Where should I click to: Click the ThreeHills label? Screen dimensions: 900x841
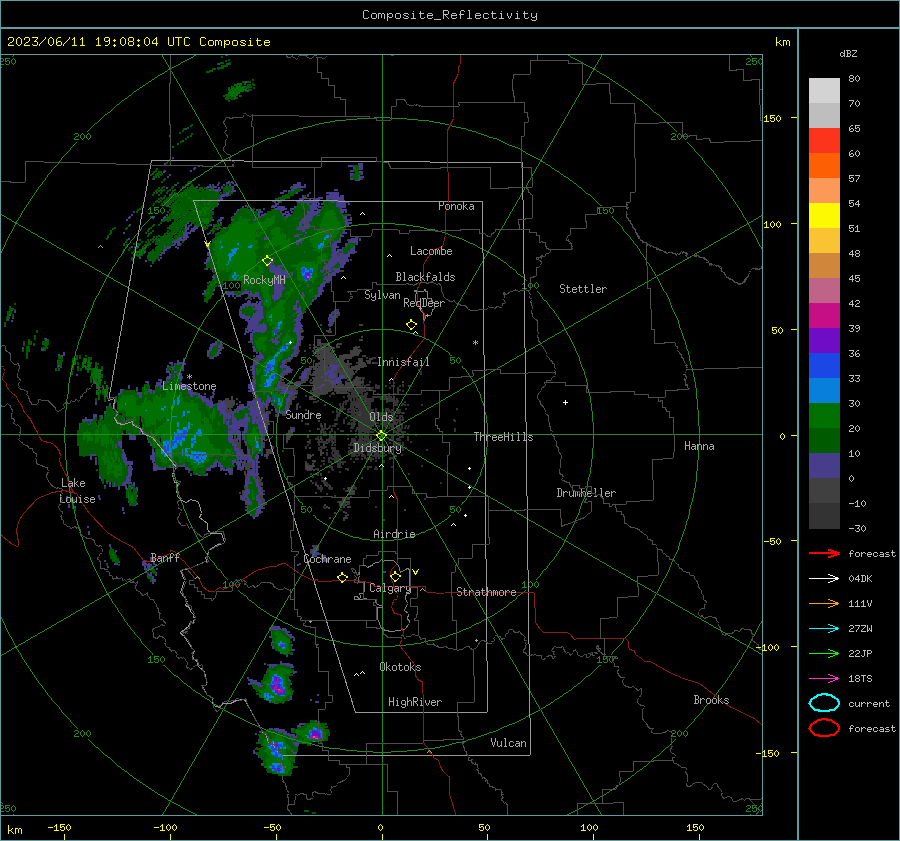503,437
